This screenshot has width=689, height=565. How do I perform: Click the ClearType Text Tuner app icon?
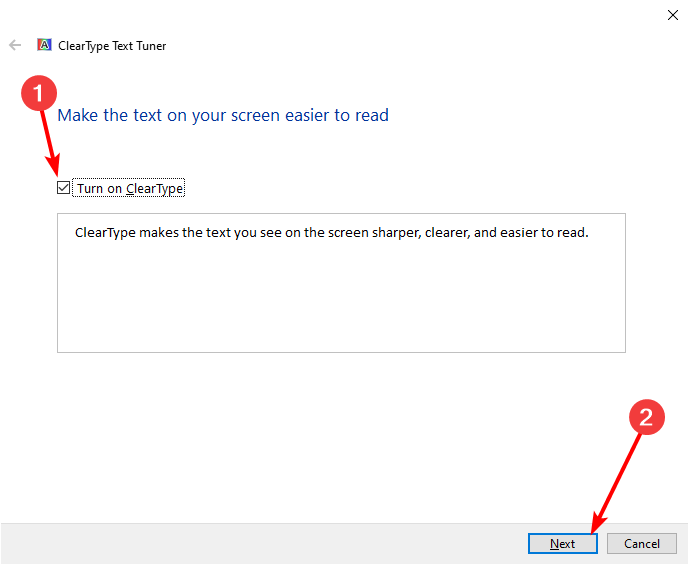click(44, 45)
